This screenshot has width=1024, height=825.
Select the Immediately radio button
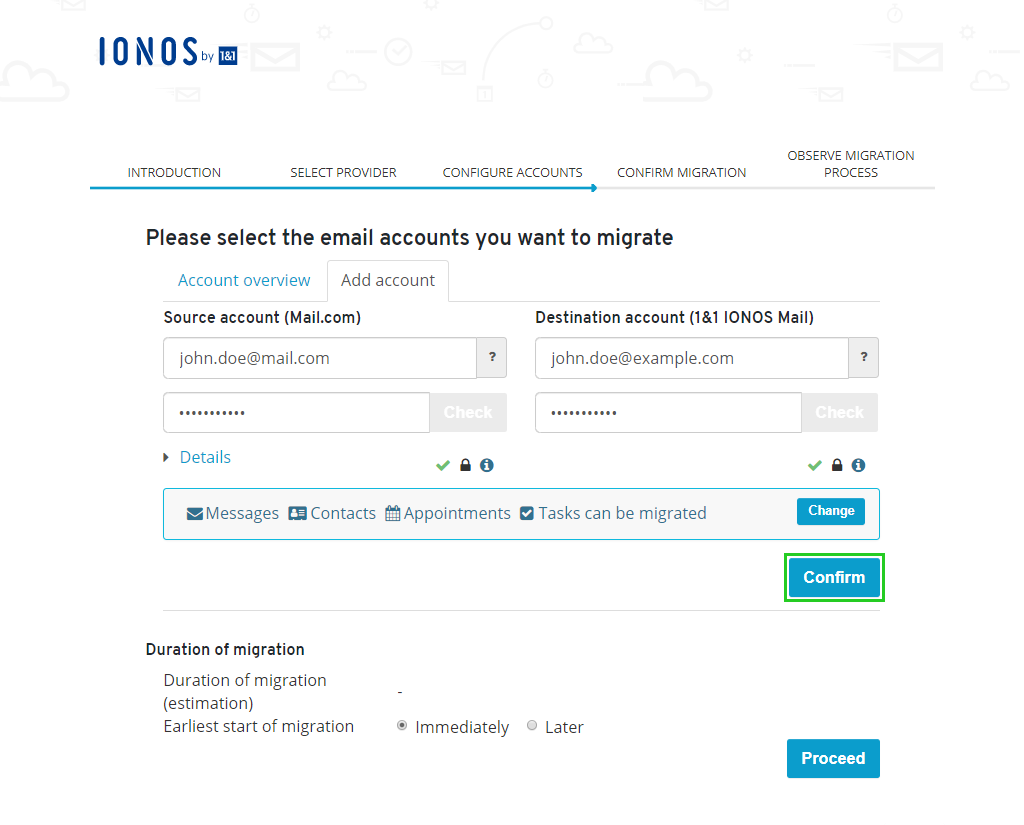pos(402,726)
